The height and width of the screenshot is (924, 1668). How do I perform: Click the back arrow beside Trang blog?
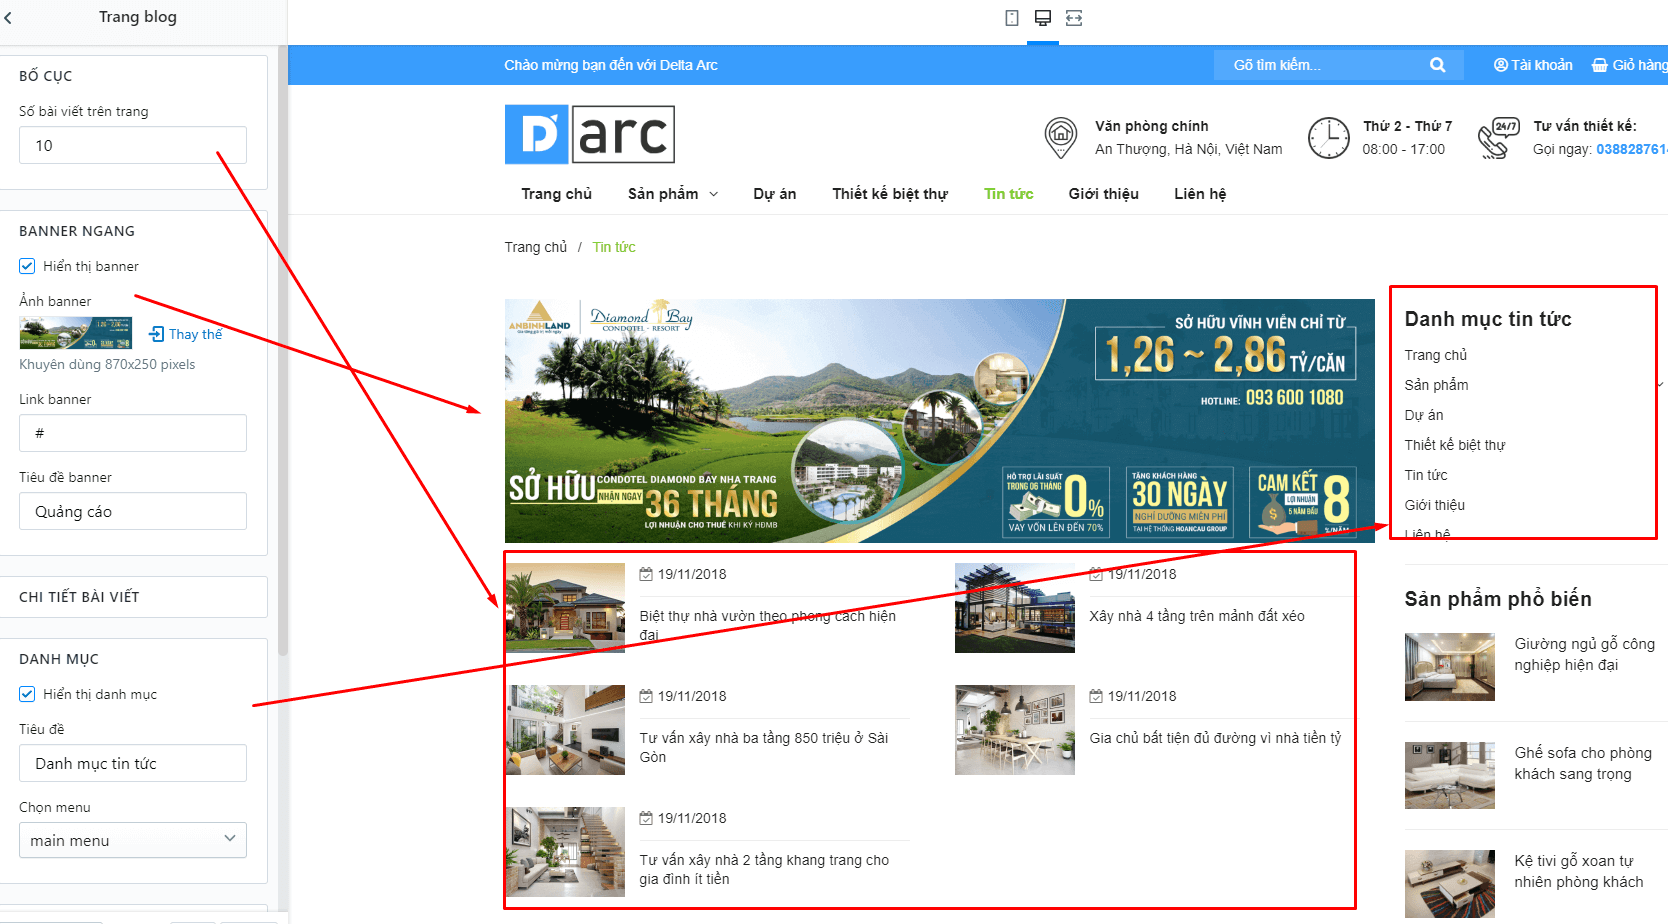(x=8, y=17)
